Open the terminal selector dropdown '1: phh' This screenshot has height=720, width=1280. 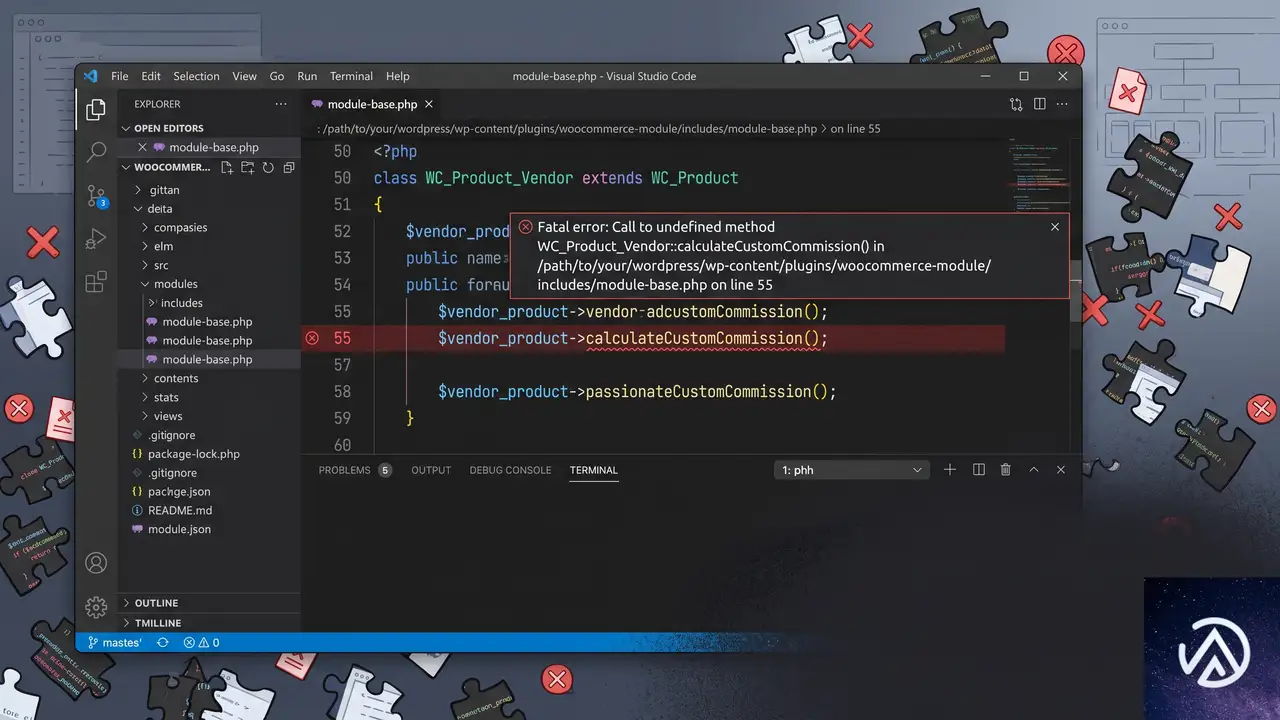click(852, 470)
